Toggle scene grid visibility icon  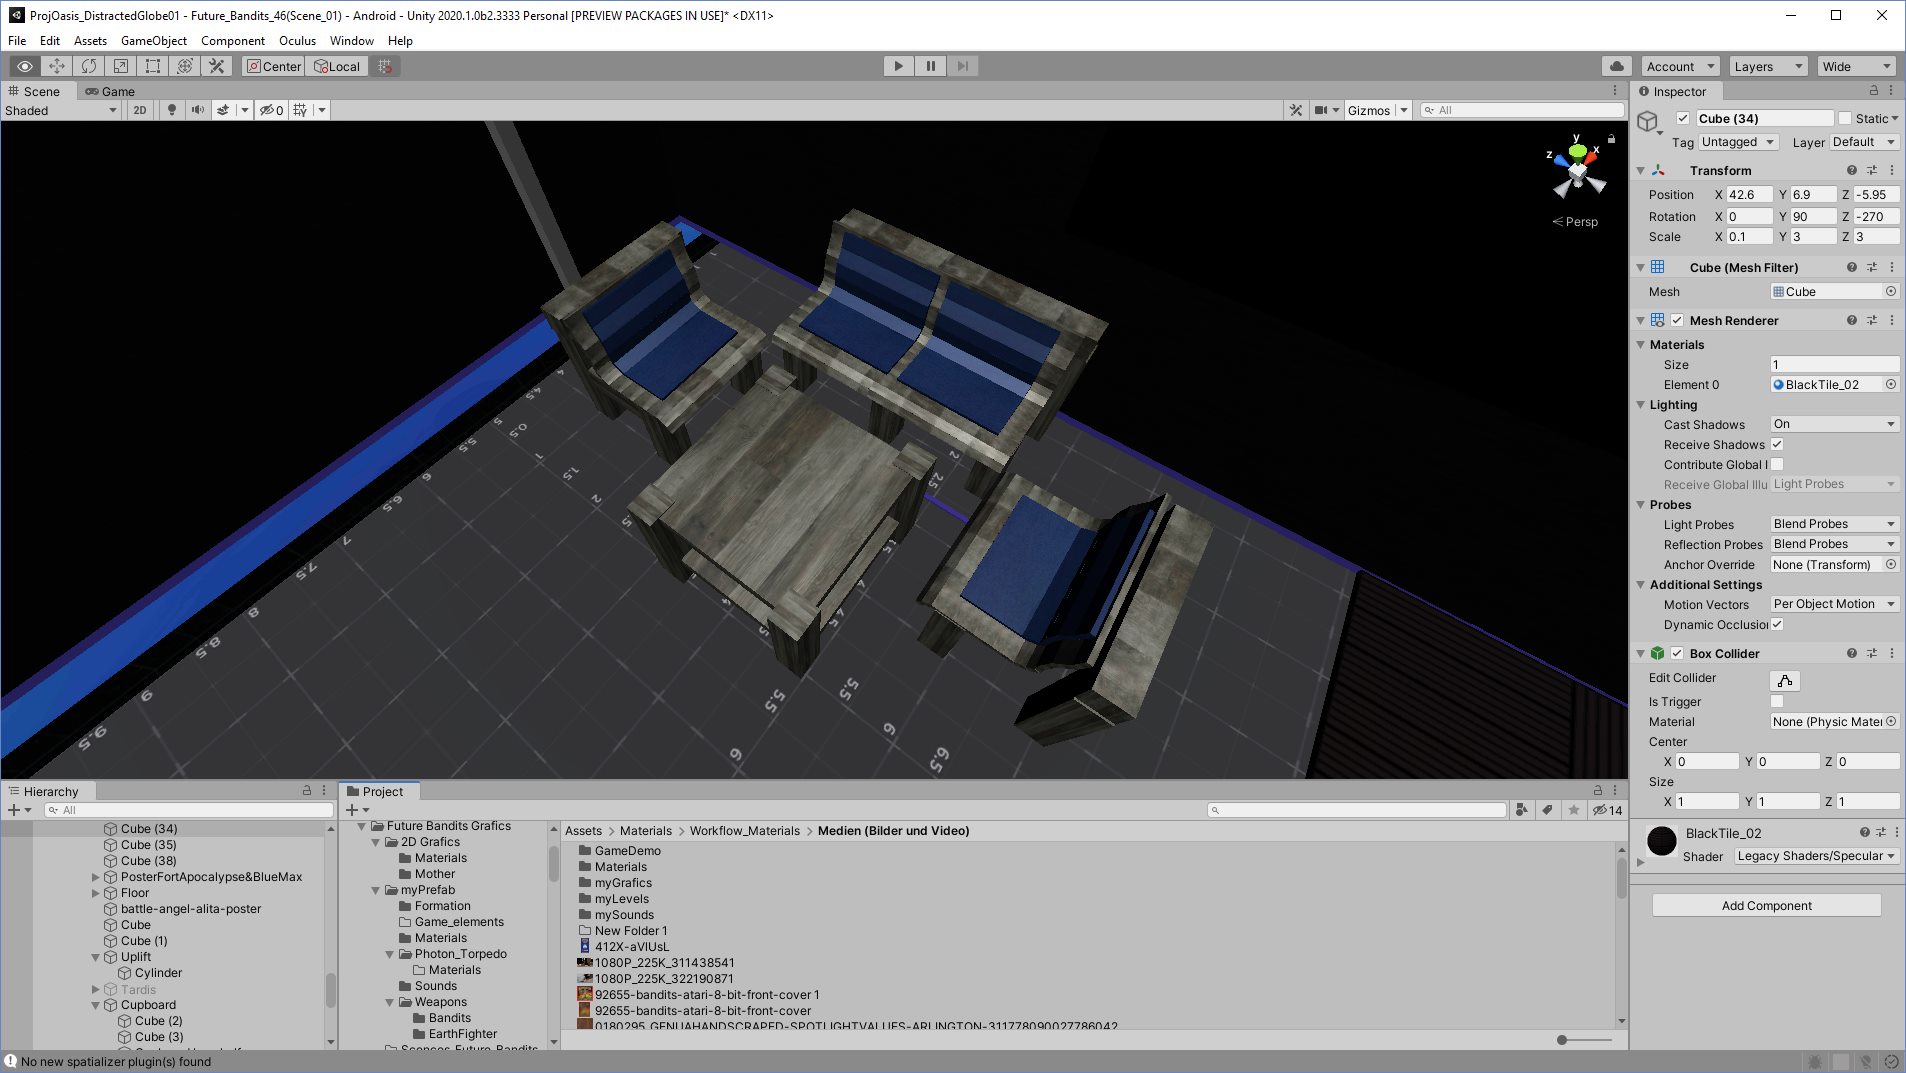point(300,110)
